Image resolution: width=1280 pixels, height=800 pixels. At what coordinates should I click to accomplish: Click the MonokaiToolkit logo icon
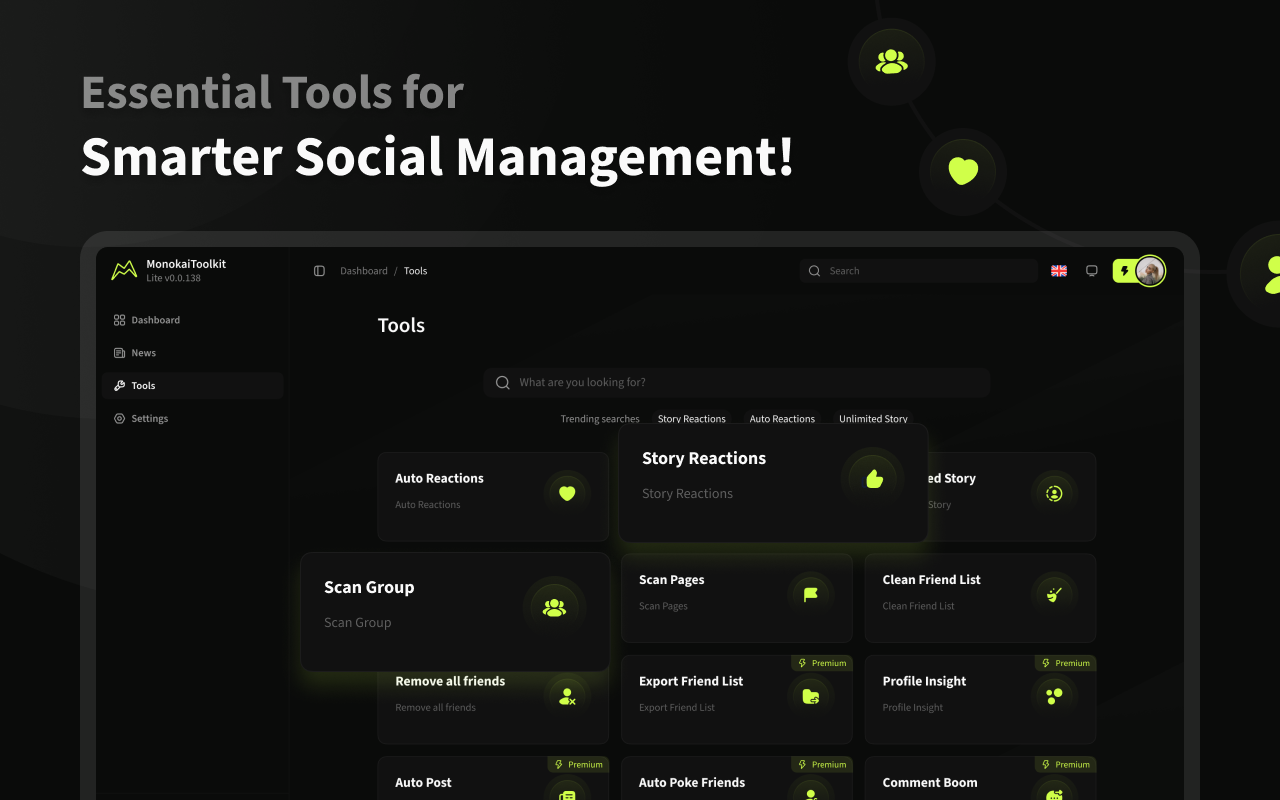point(124,270)
